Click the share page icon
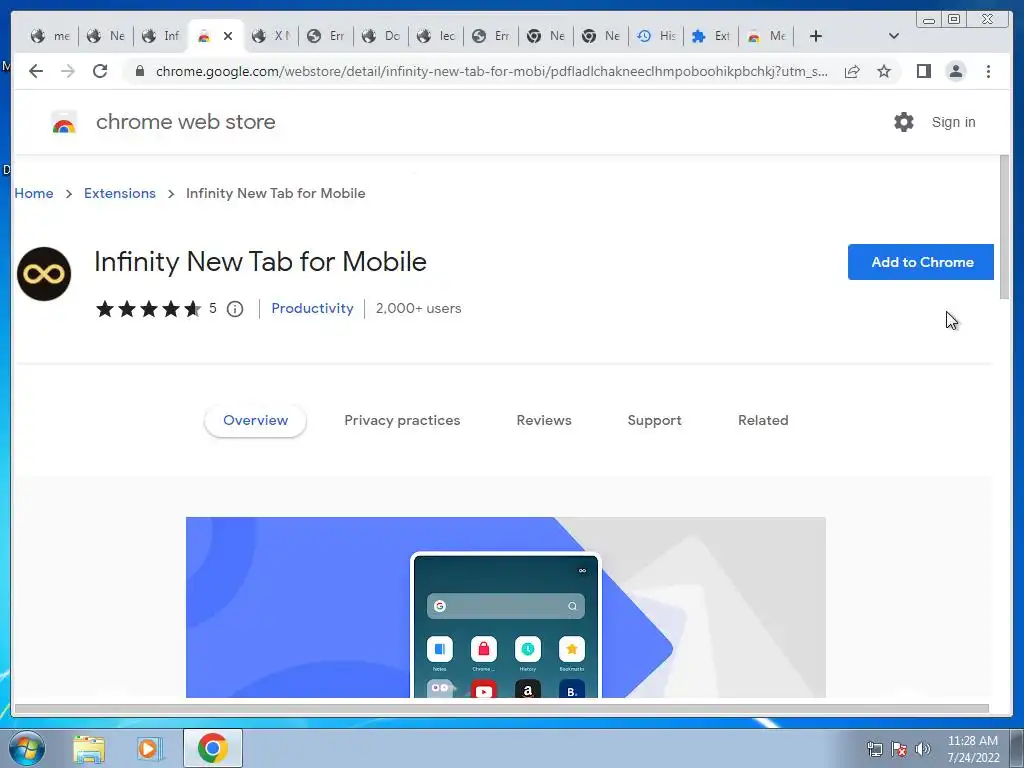The height and width of the screenshot is (768, 1024). (852, 71)
